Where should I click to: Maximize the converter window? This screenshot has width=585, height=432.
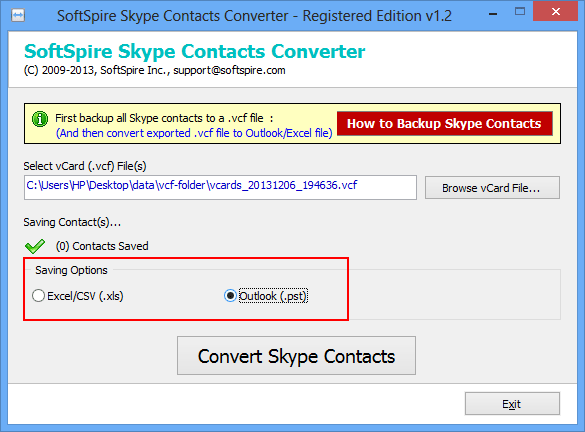(520, 12)
